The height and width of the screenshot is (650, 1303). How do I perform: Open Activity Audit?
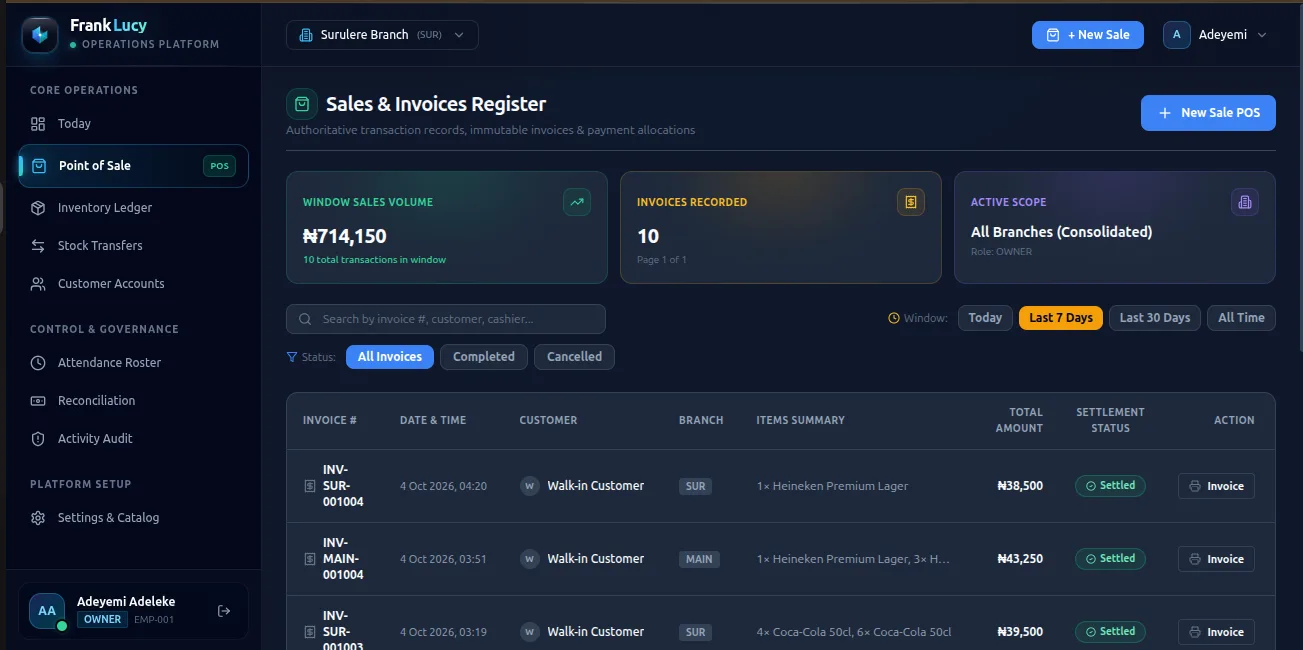pyautogui.click(x=133, y=439)
